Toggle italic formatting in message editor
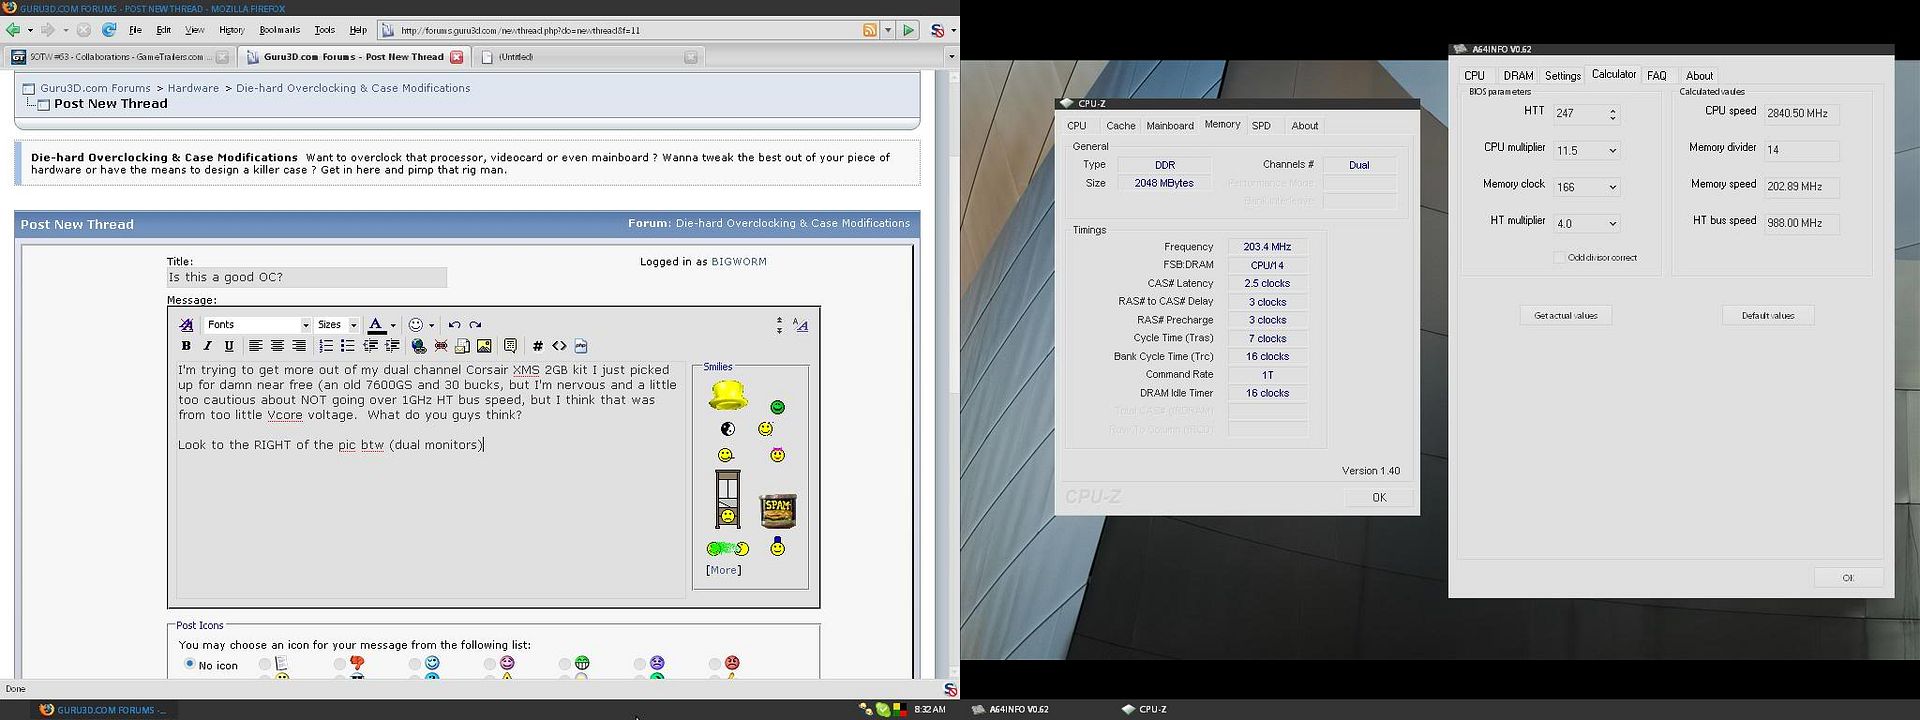 [x=207, y=346]
